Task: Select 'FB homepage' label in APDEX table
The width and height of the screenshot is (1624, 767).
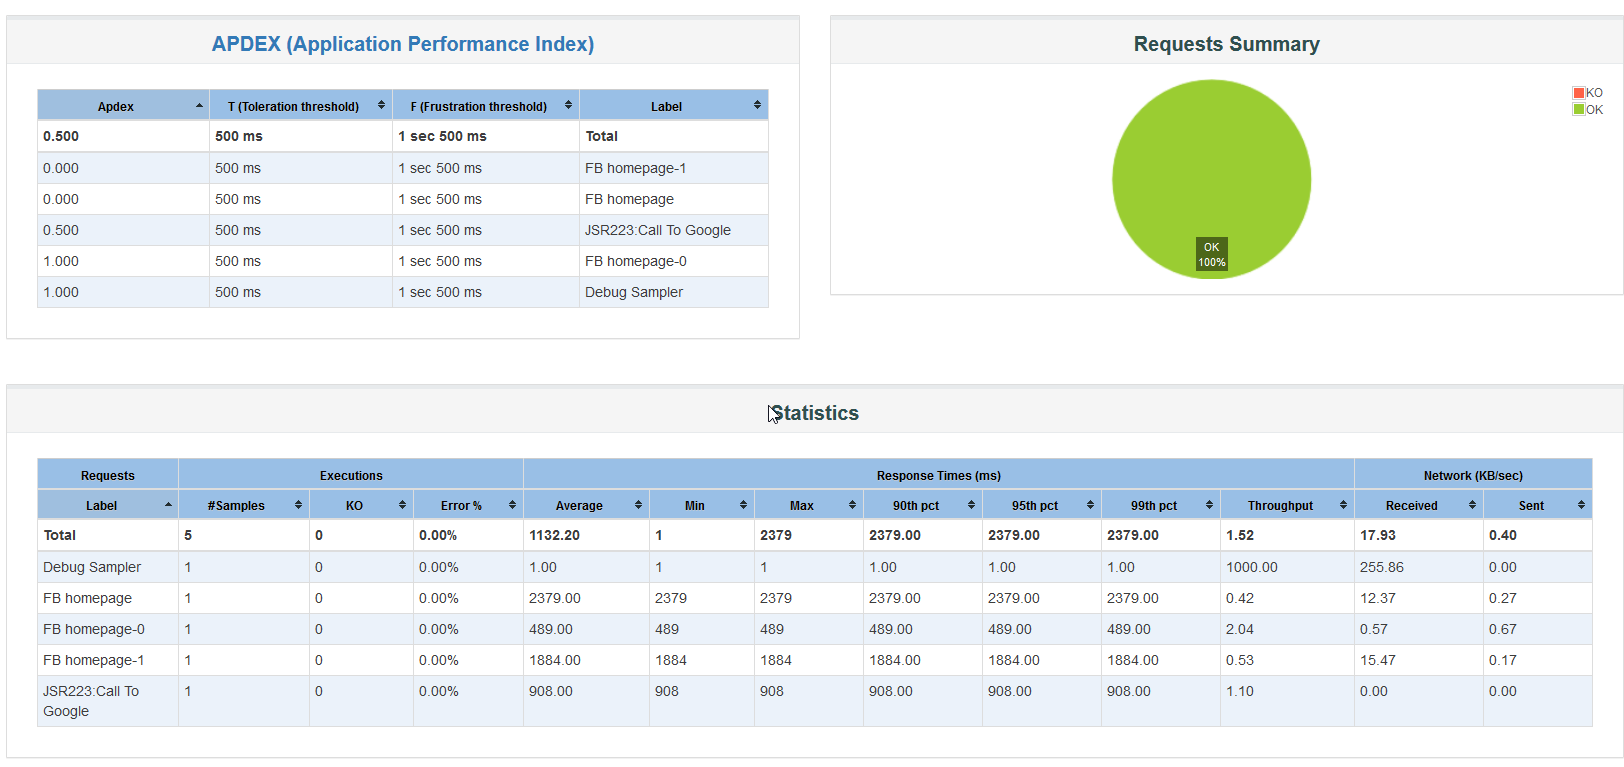Action: pos(629,199)
